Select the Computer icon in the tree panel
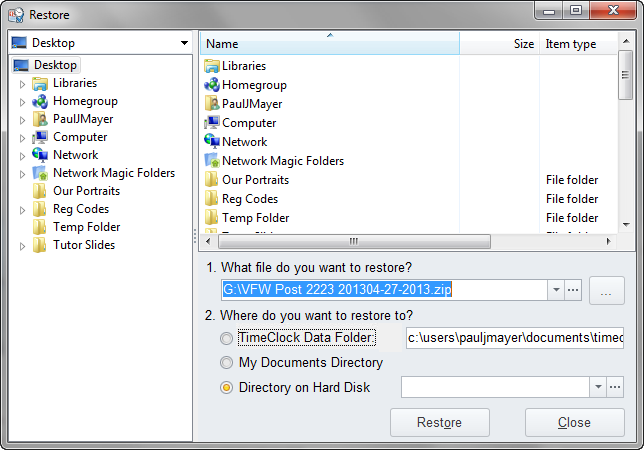Viewport: 644px width, 450px height. click(x=40, y=137)
